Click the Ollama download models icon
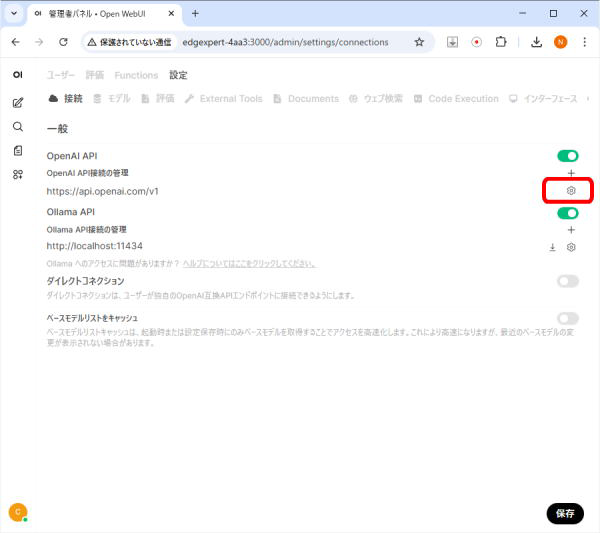This screenshot has height=533, width=600. point(552,247)
